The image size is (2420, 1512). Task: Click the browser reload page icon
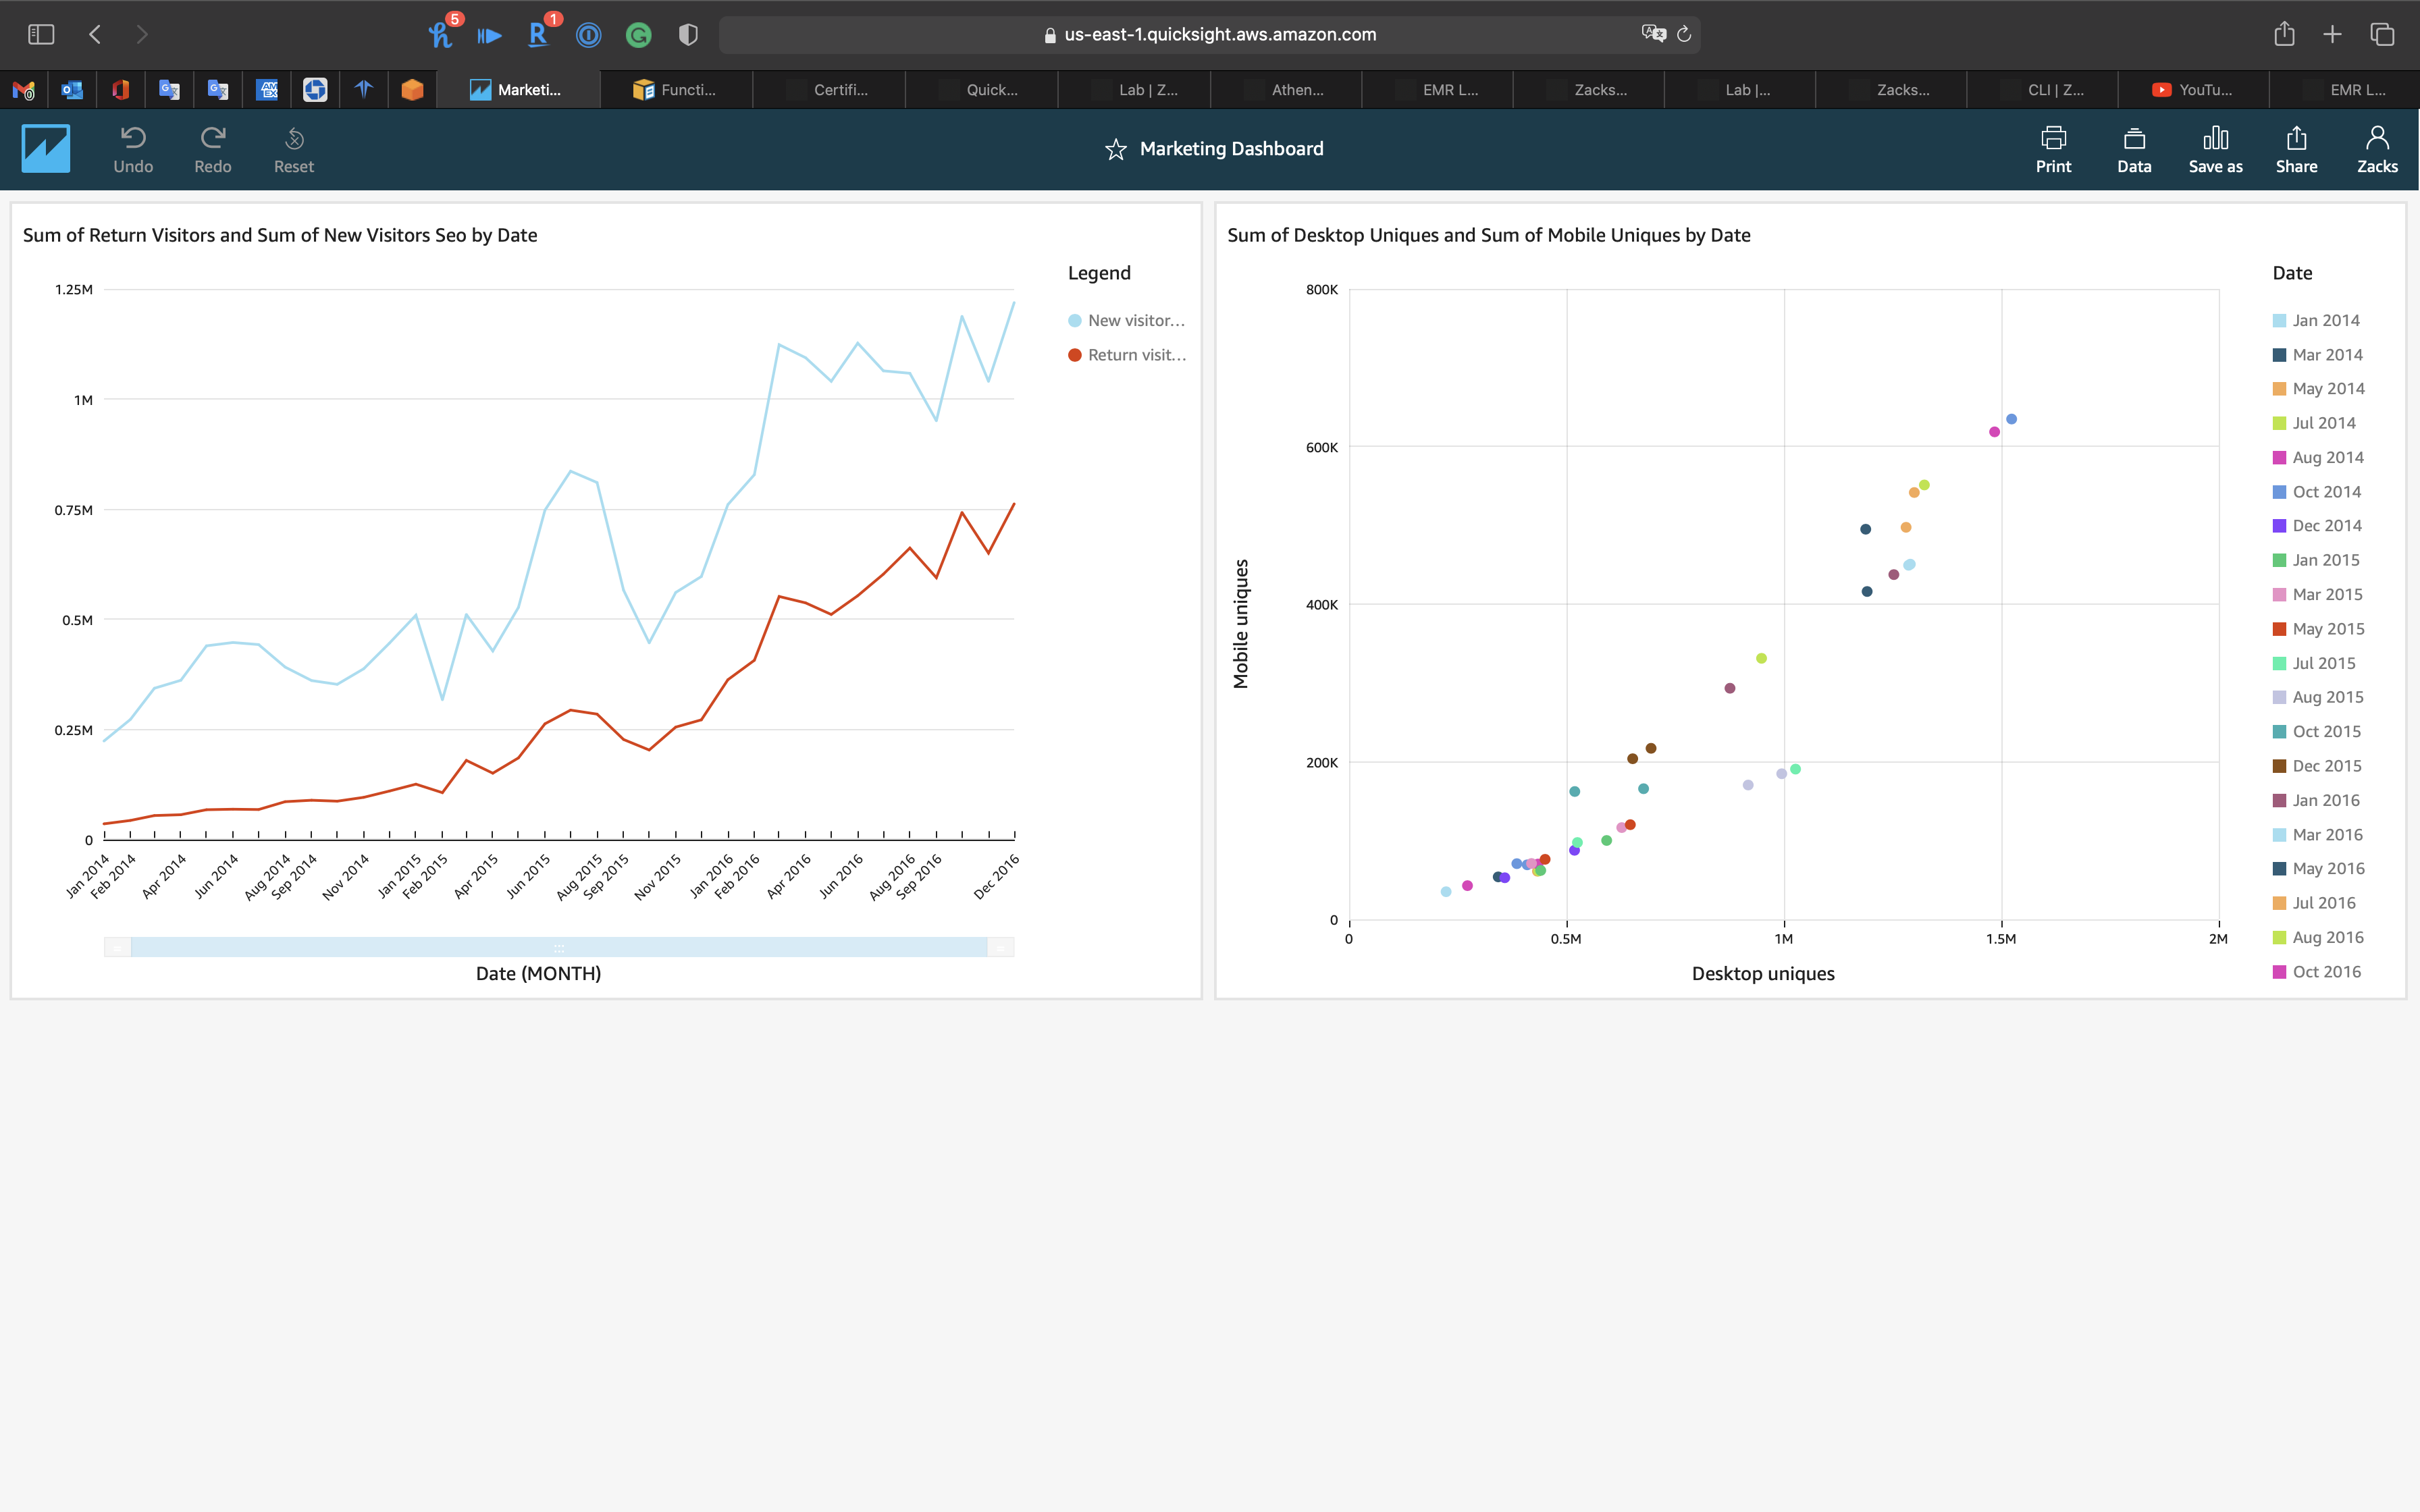(1684, 35)
